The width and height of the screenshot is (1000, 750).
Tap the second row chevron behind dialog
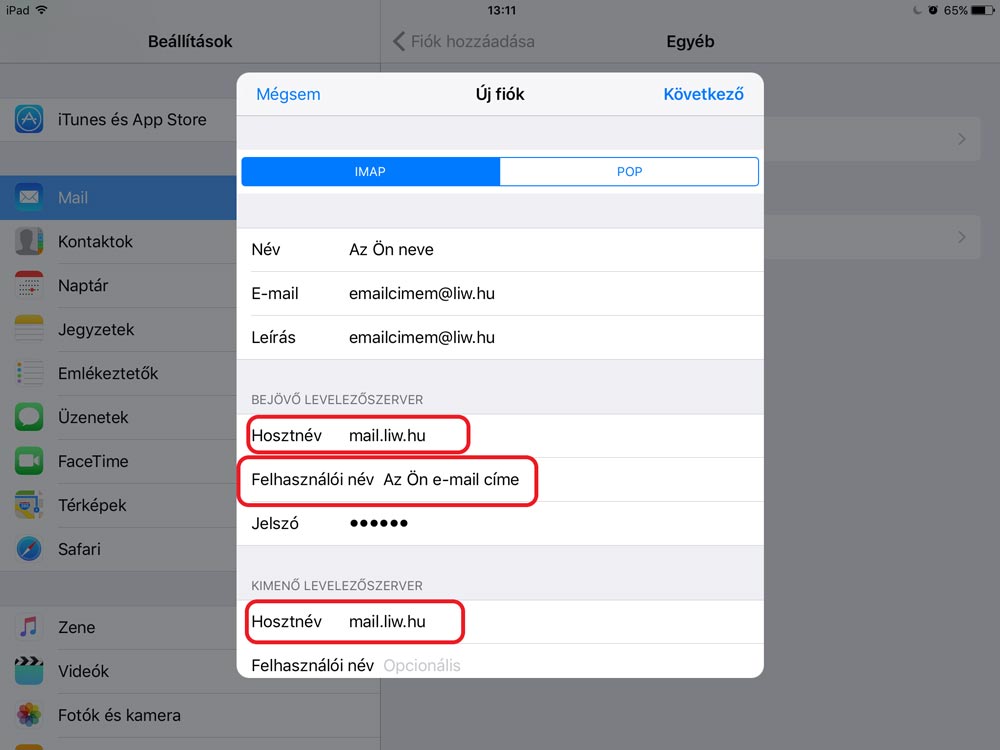coord(961,237)
